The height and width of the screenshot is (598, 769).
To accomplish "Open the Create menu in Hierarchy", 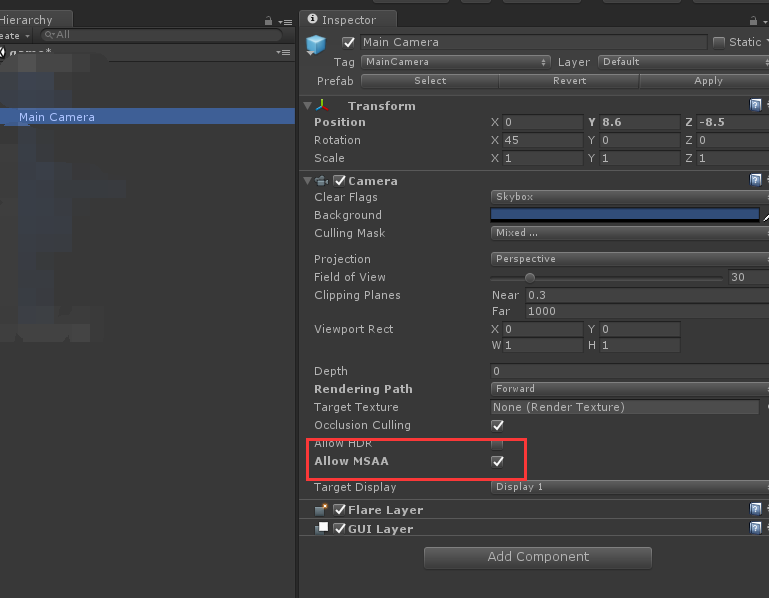I will (15, 36).
